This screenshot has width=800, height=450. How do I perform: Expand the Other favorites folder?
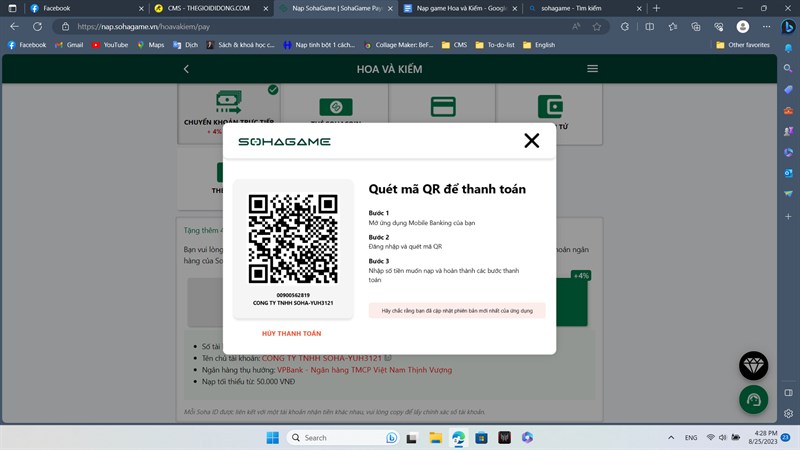pos(743,45)
